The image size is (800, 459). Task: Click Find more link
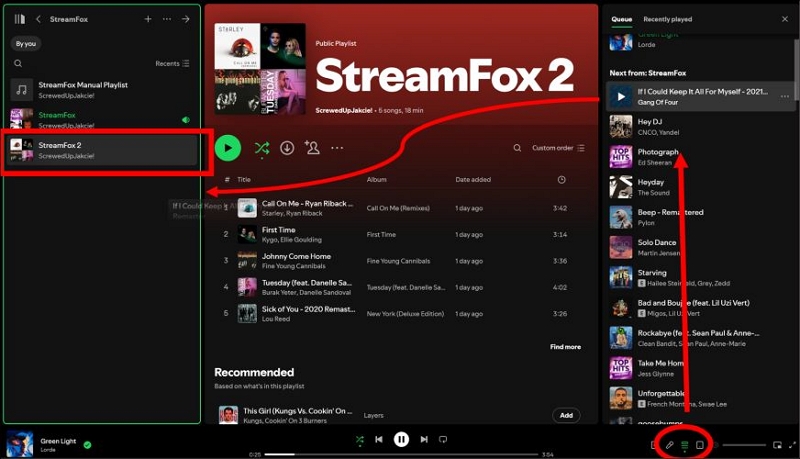pos(565,347)
